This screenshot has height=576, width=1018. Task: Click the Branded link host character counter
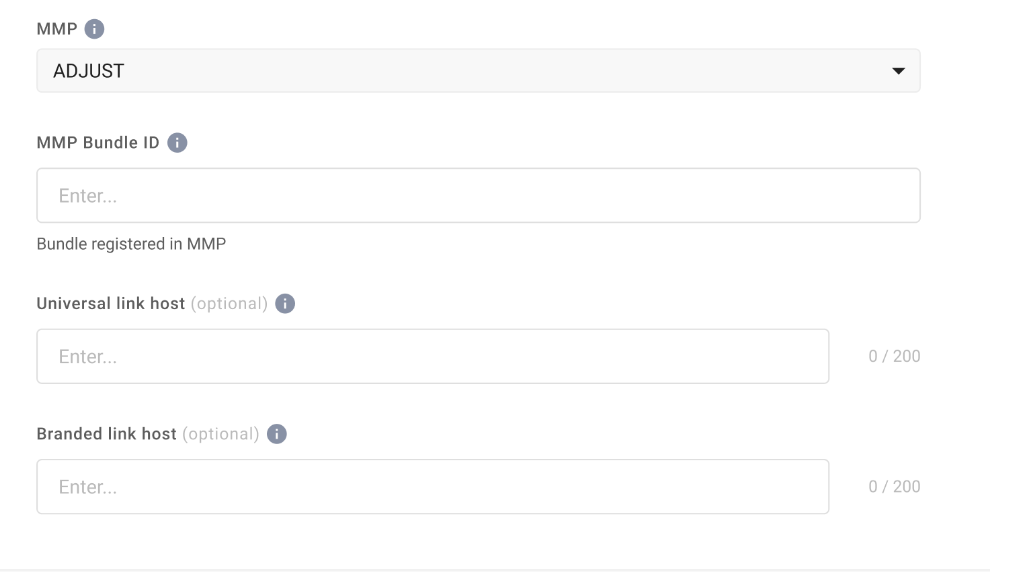[894, 487]
